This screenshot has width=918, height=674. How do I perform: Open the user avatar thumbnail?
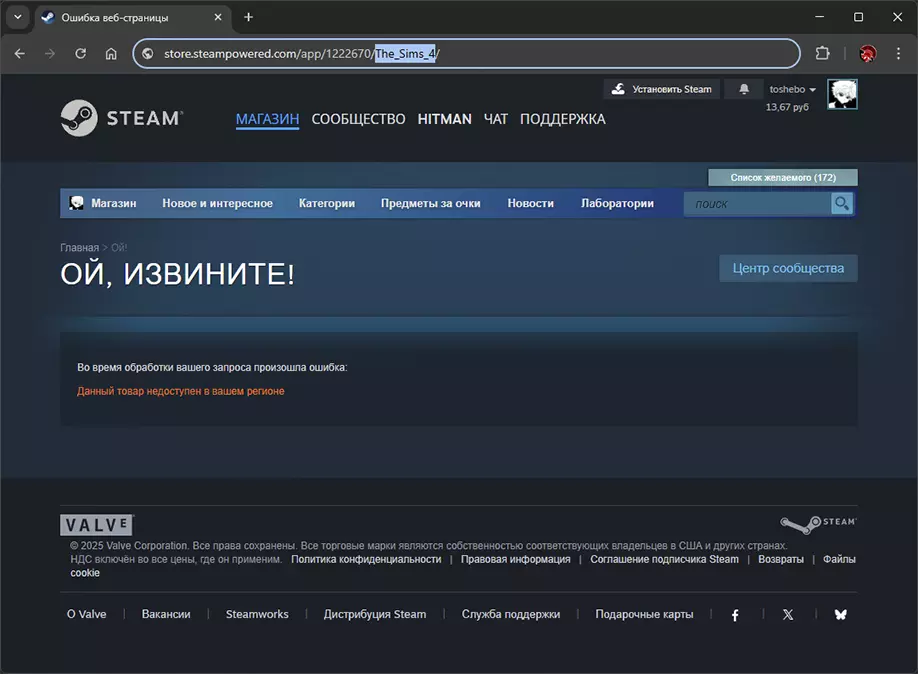(842, 94)
